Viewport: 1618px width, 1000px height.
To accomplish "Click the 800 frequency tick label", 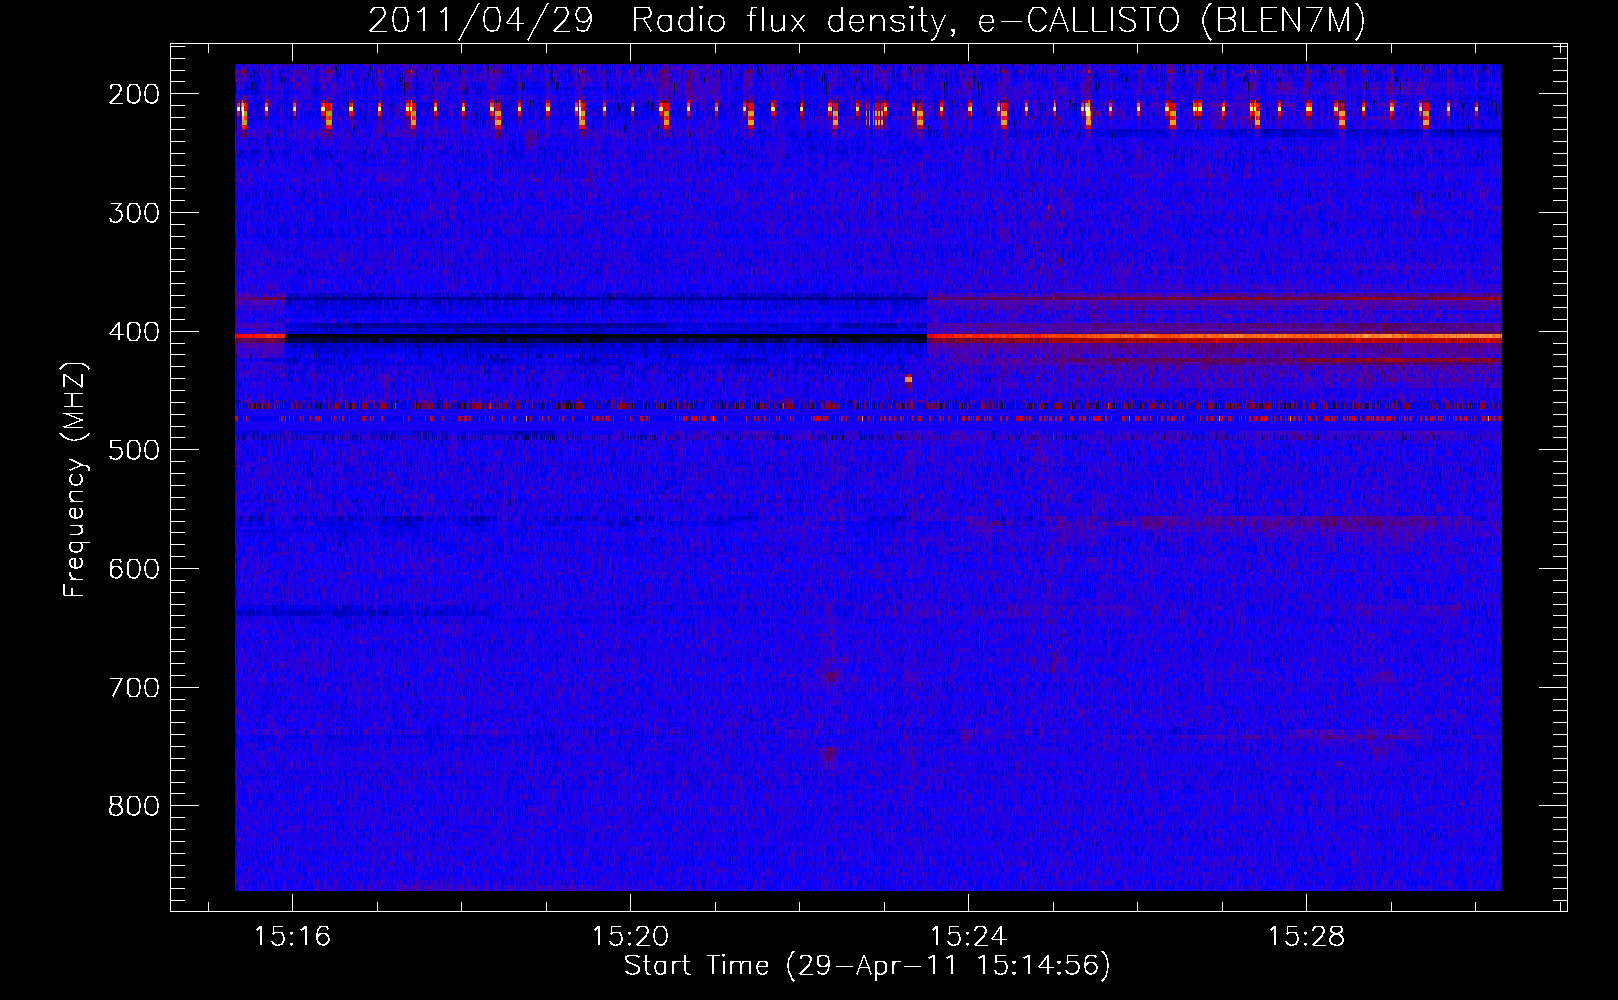I will (x=133, y=806).
